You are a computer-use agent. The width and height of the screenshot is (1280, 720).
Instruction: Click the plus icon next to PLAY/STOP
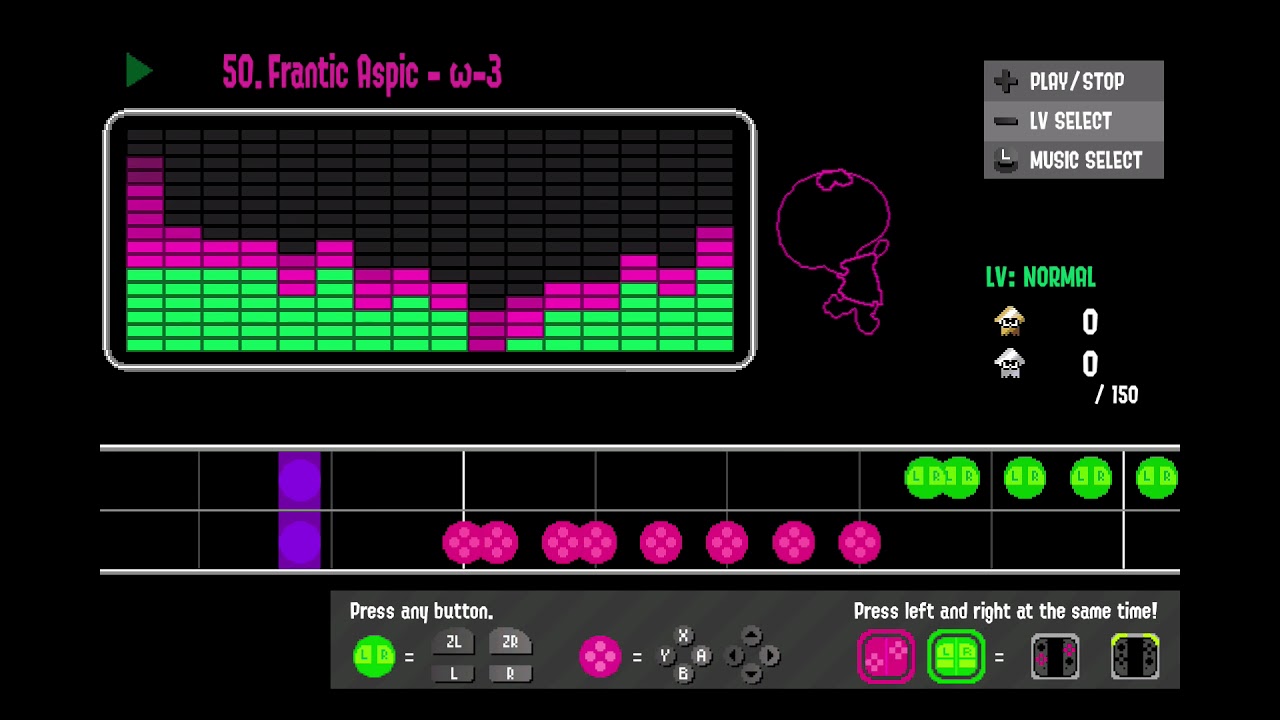click(x=1006, y=81)
